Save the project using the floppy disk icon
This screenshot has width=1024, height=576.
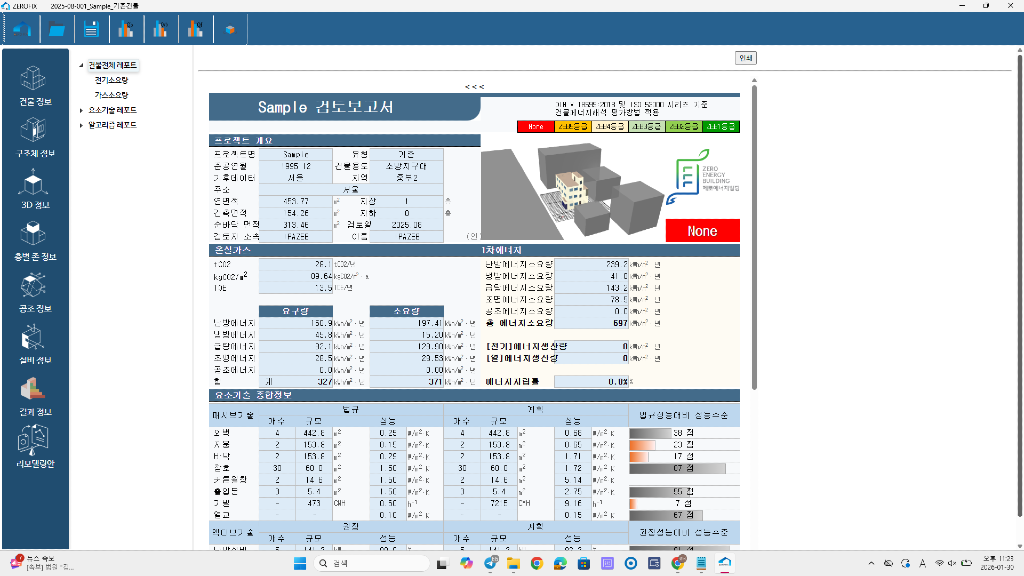click(91, 29)
